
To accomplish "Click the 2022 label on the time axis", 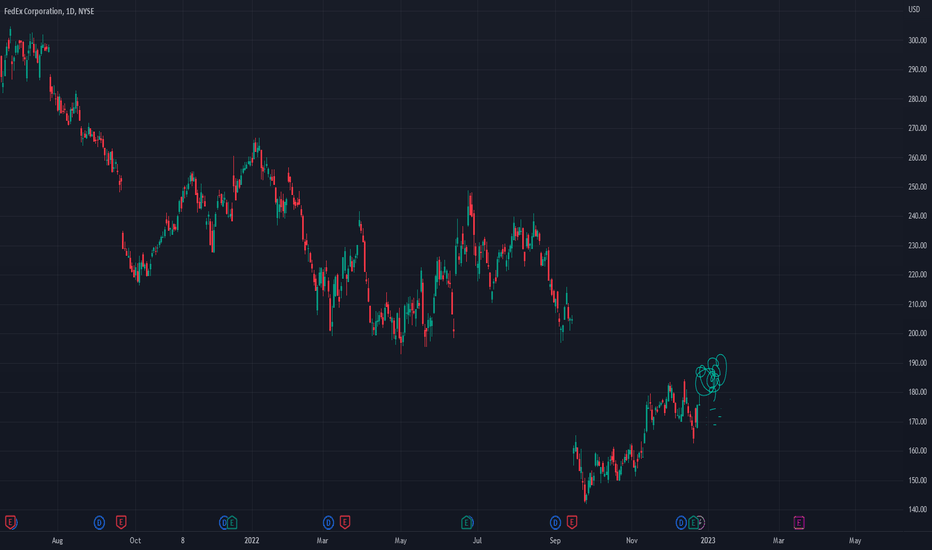I will [x=251, y=540].
